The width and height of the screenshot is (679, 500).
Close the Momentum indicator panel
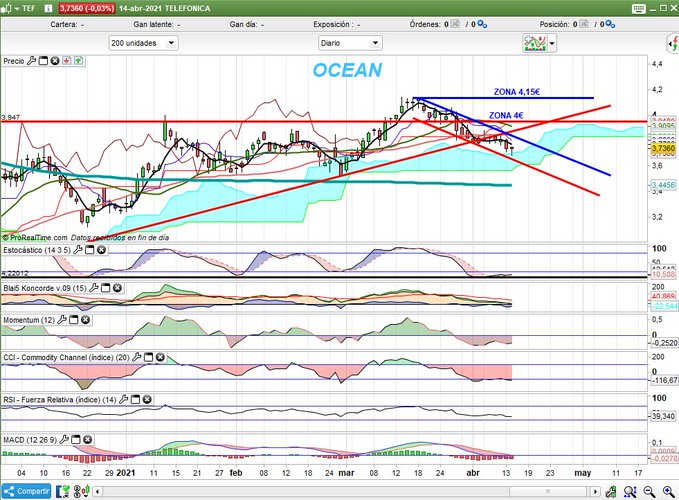coord(85,320)
